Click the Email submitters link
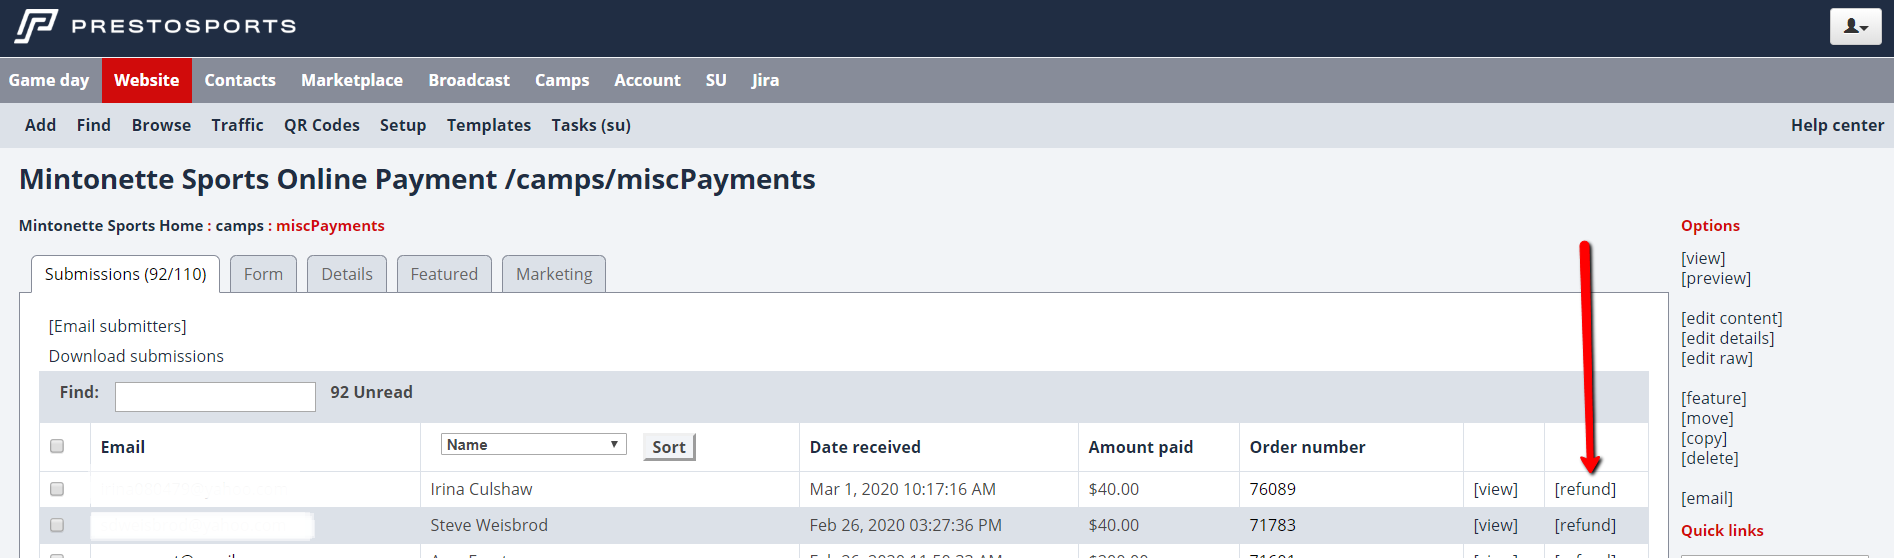Screen dimensions: 1894x558 [117, 326]
